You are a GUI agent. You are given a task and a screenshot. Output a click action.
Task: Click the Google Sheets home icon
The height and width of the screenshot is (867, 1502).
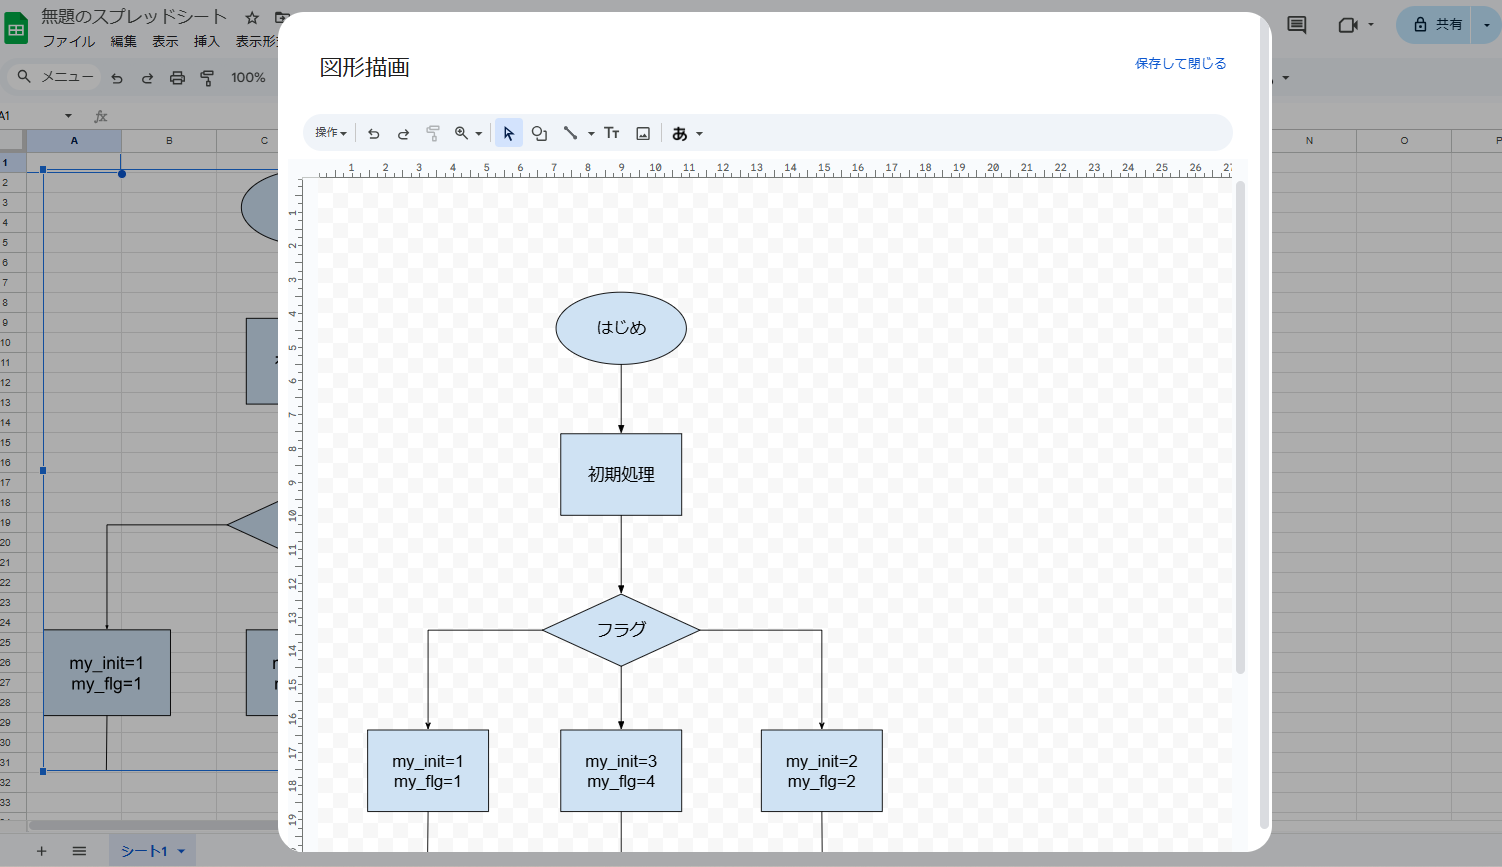[x=17, y=29]
